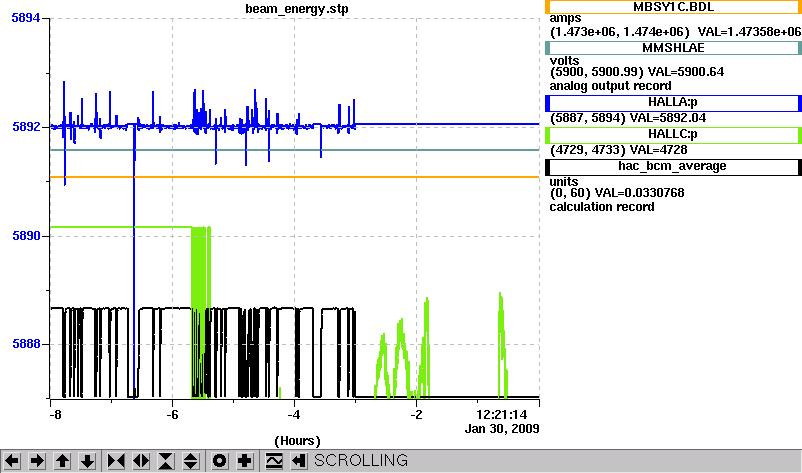This screenshot has width=802, height=473.
Task: Click the 5888 y-axis label
Action: [26, 344]
